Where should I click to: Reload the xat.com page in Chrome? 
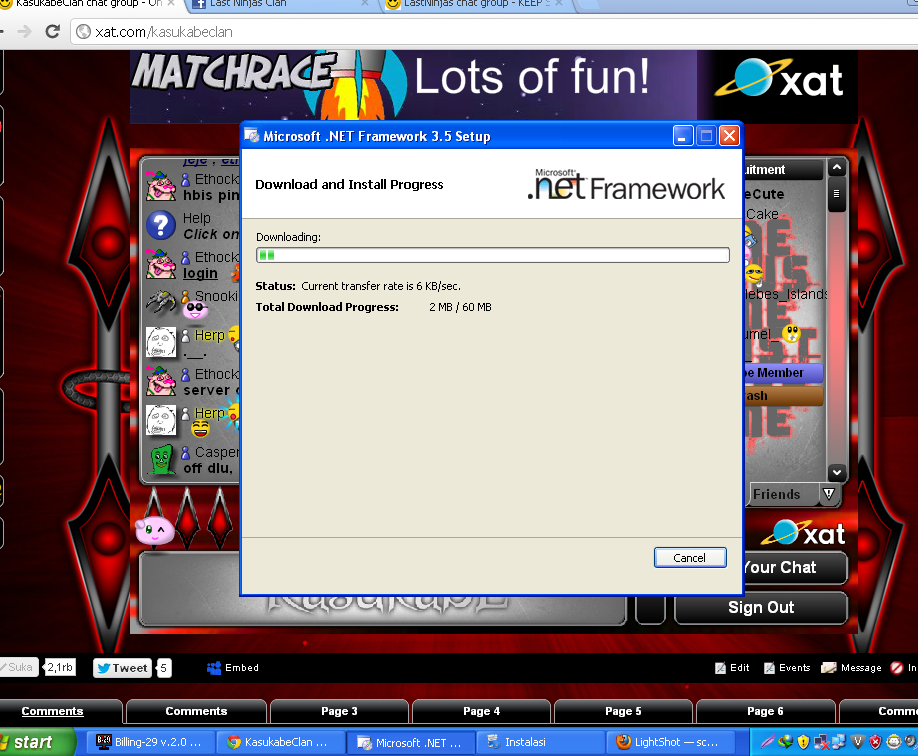53,32
